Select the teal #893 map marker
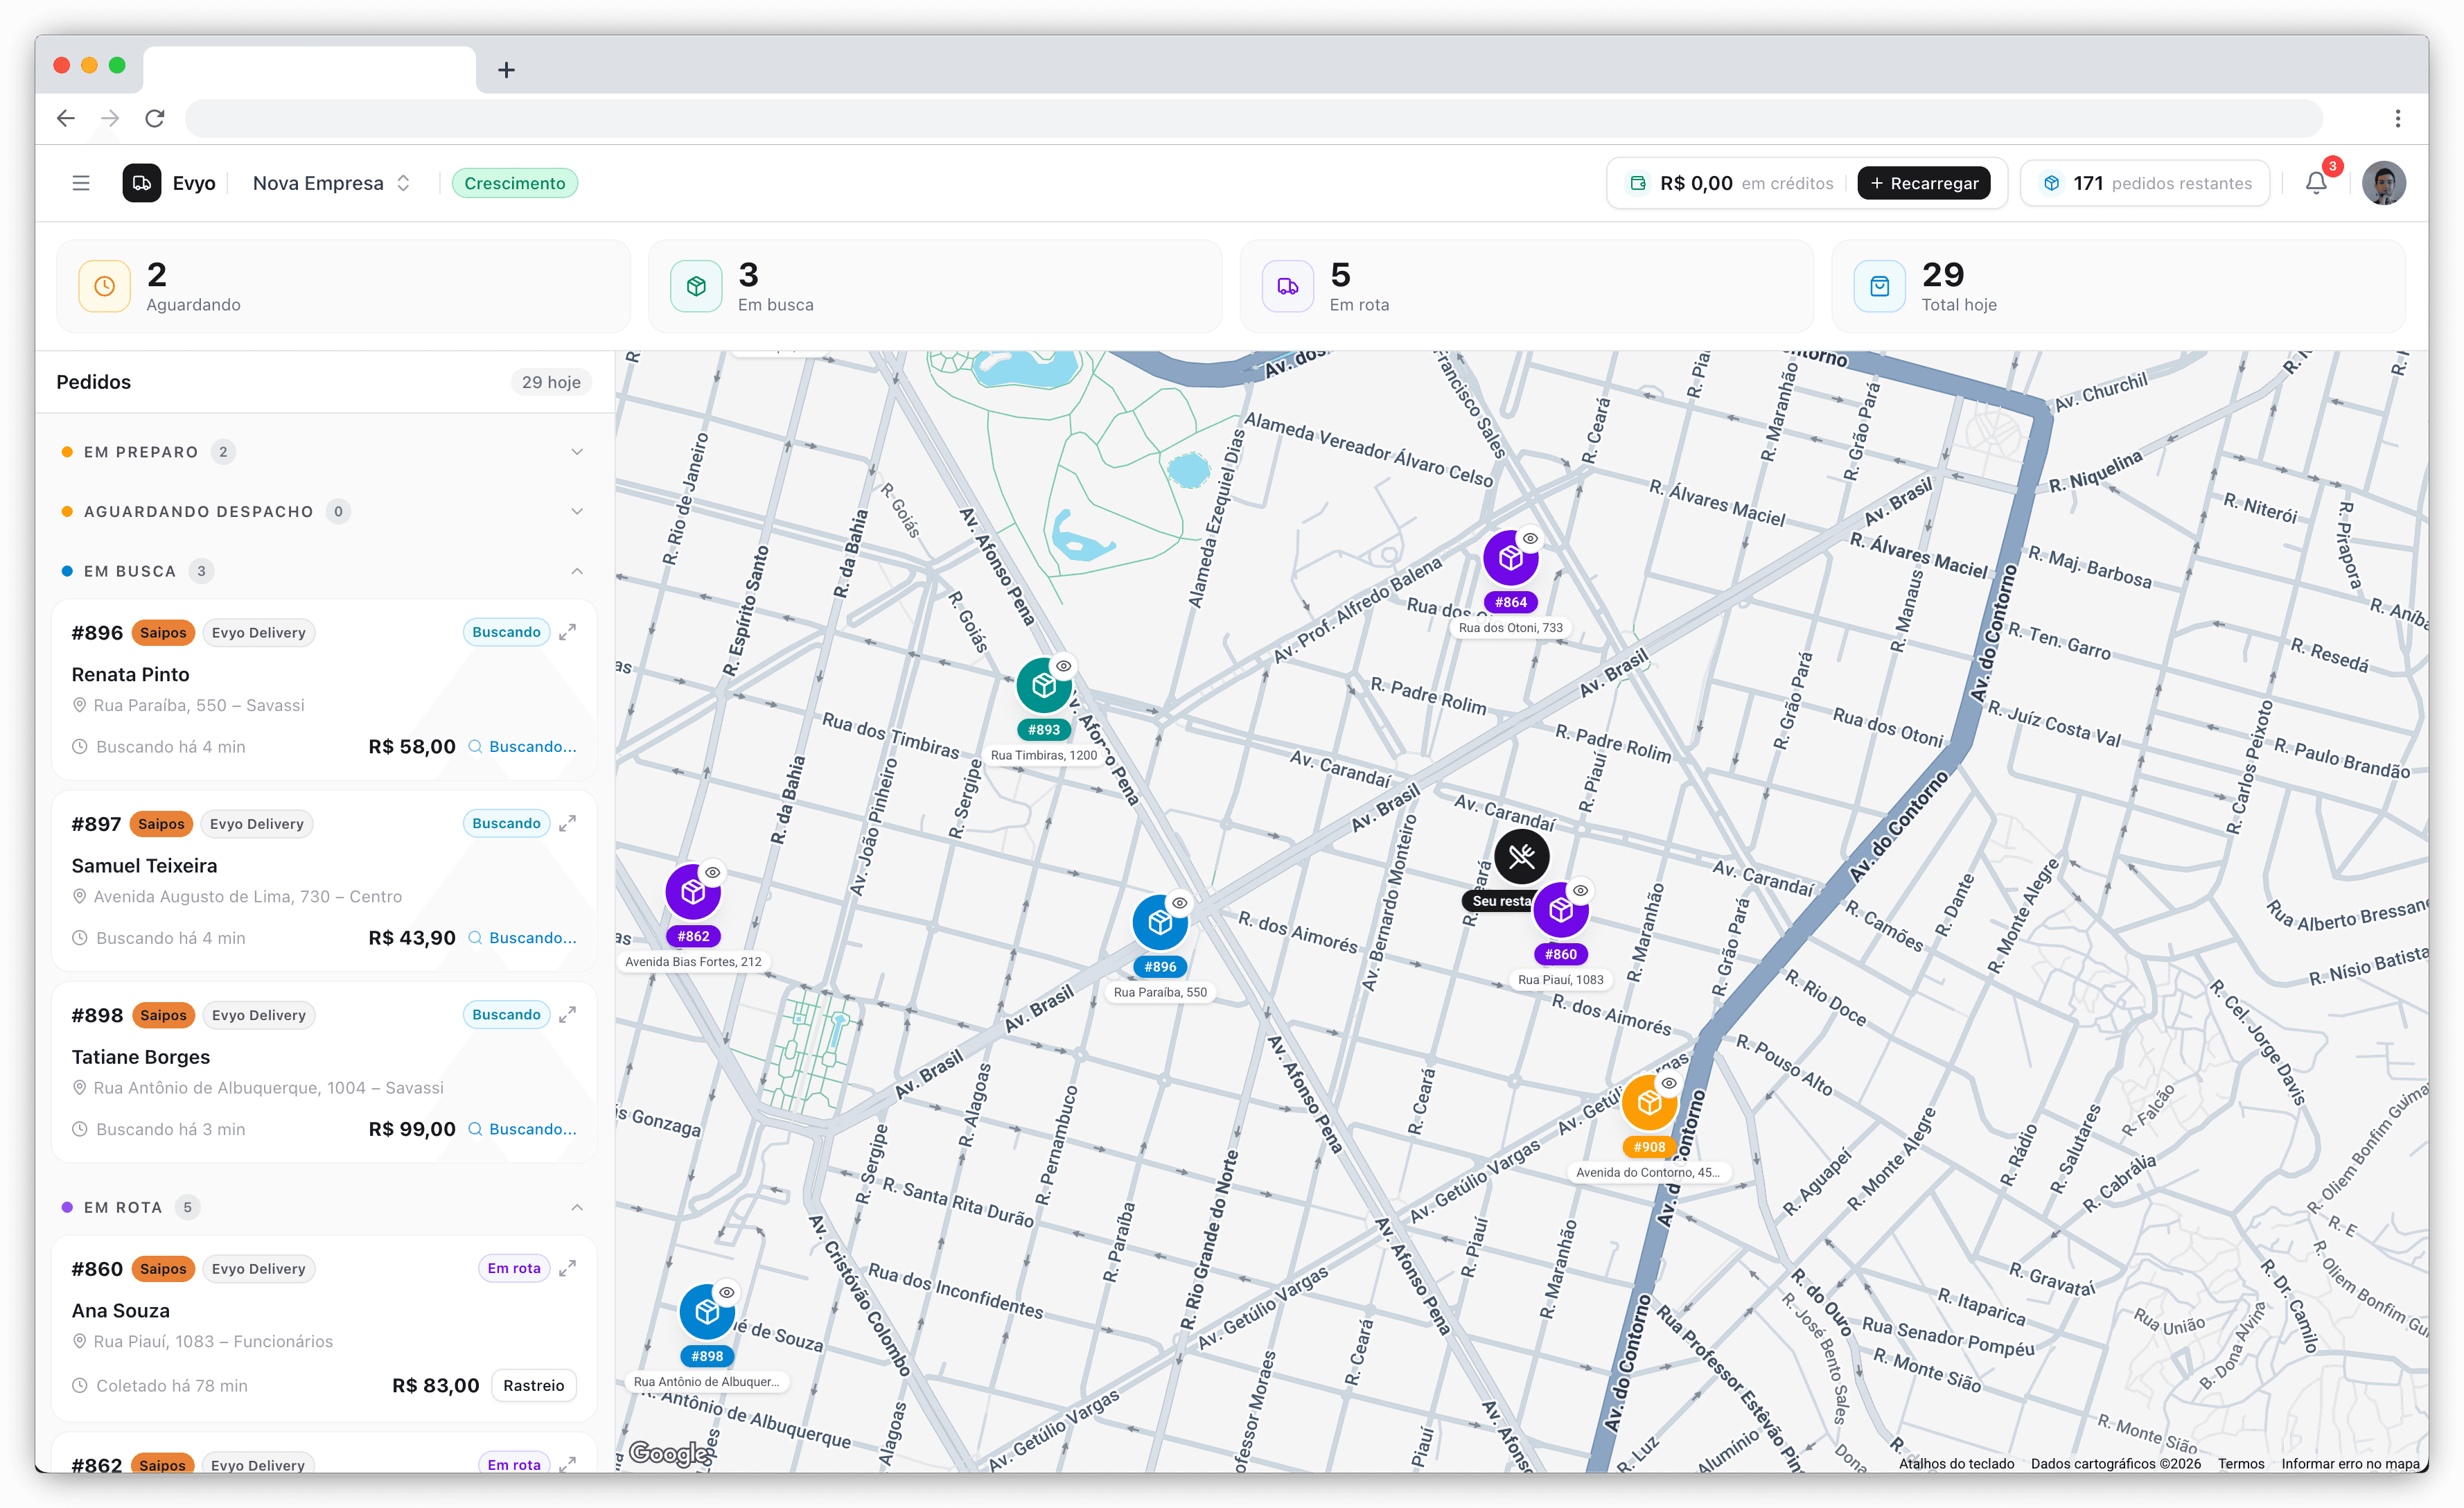The width and height of the screenshot is (2464, 1508). point(1043,686)
